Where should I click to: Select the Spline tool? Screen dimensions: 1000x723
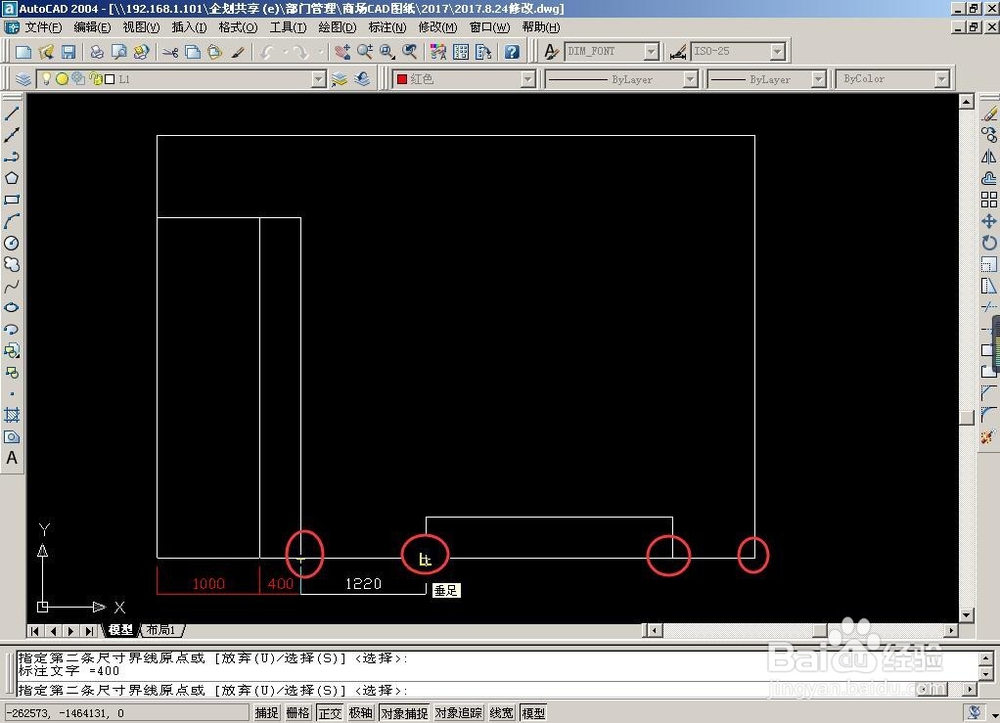[x=11, y=286]
